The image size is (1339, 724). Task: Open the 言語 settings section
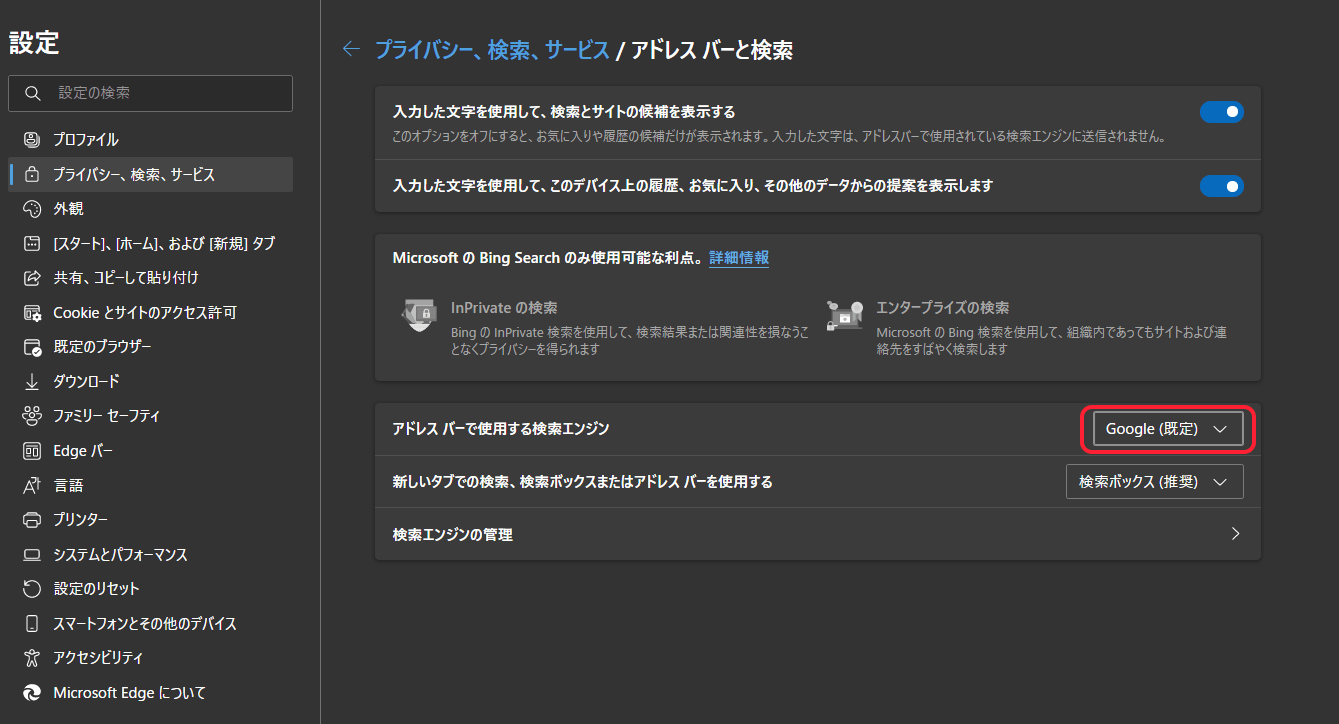(x=68, y=486)
